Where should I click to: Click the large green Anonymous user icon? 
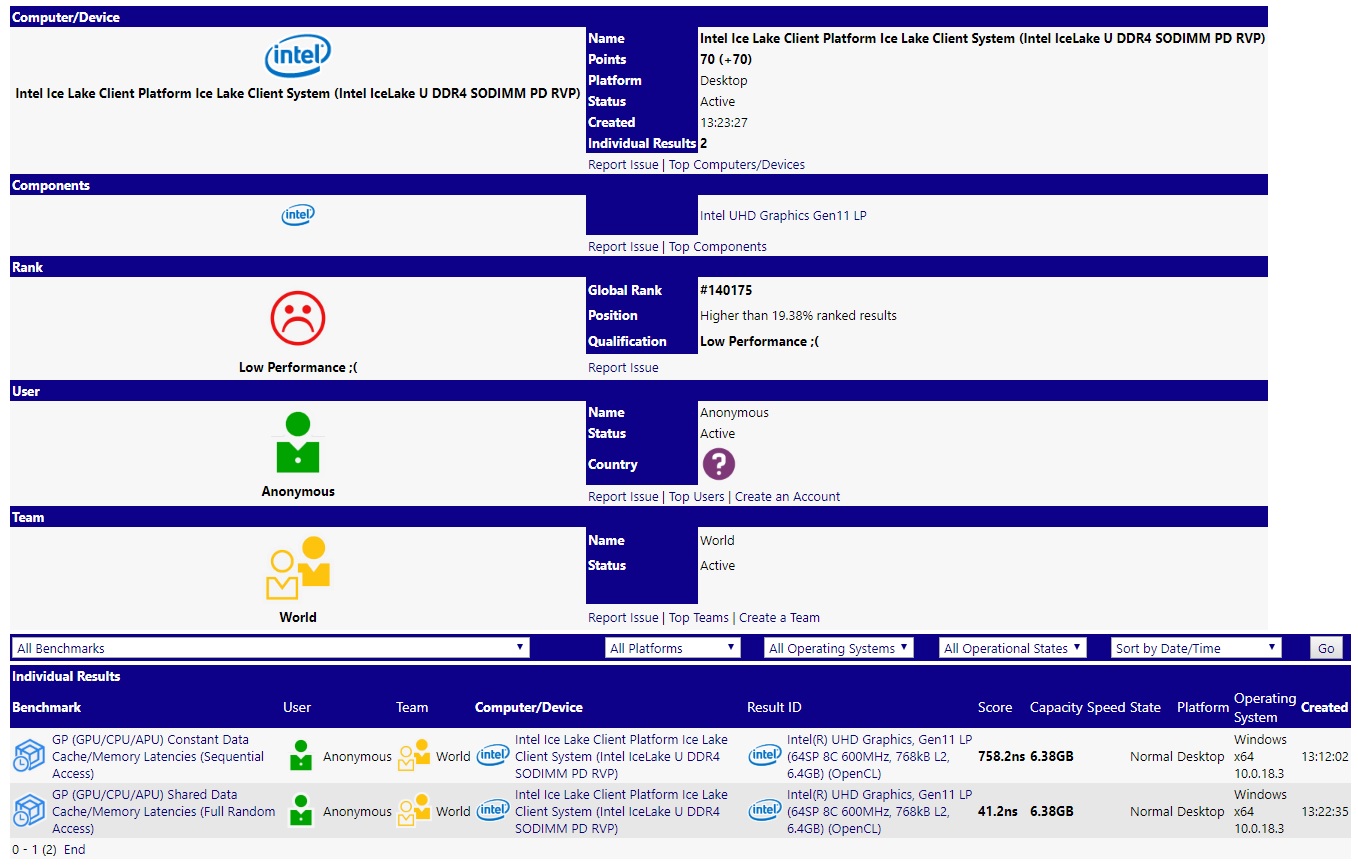pos(298,442)
